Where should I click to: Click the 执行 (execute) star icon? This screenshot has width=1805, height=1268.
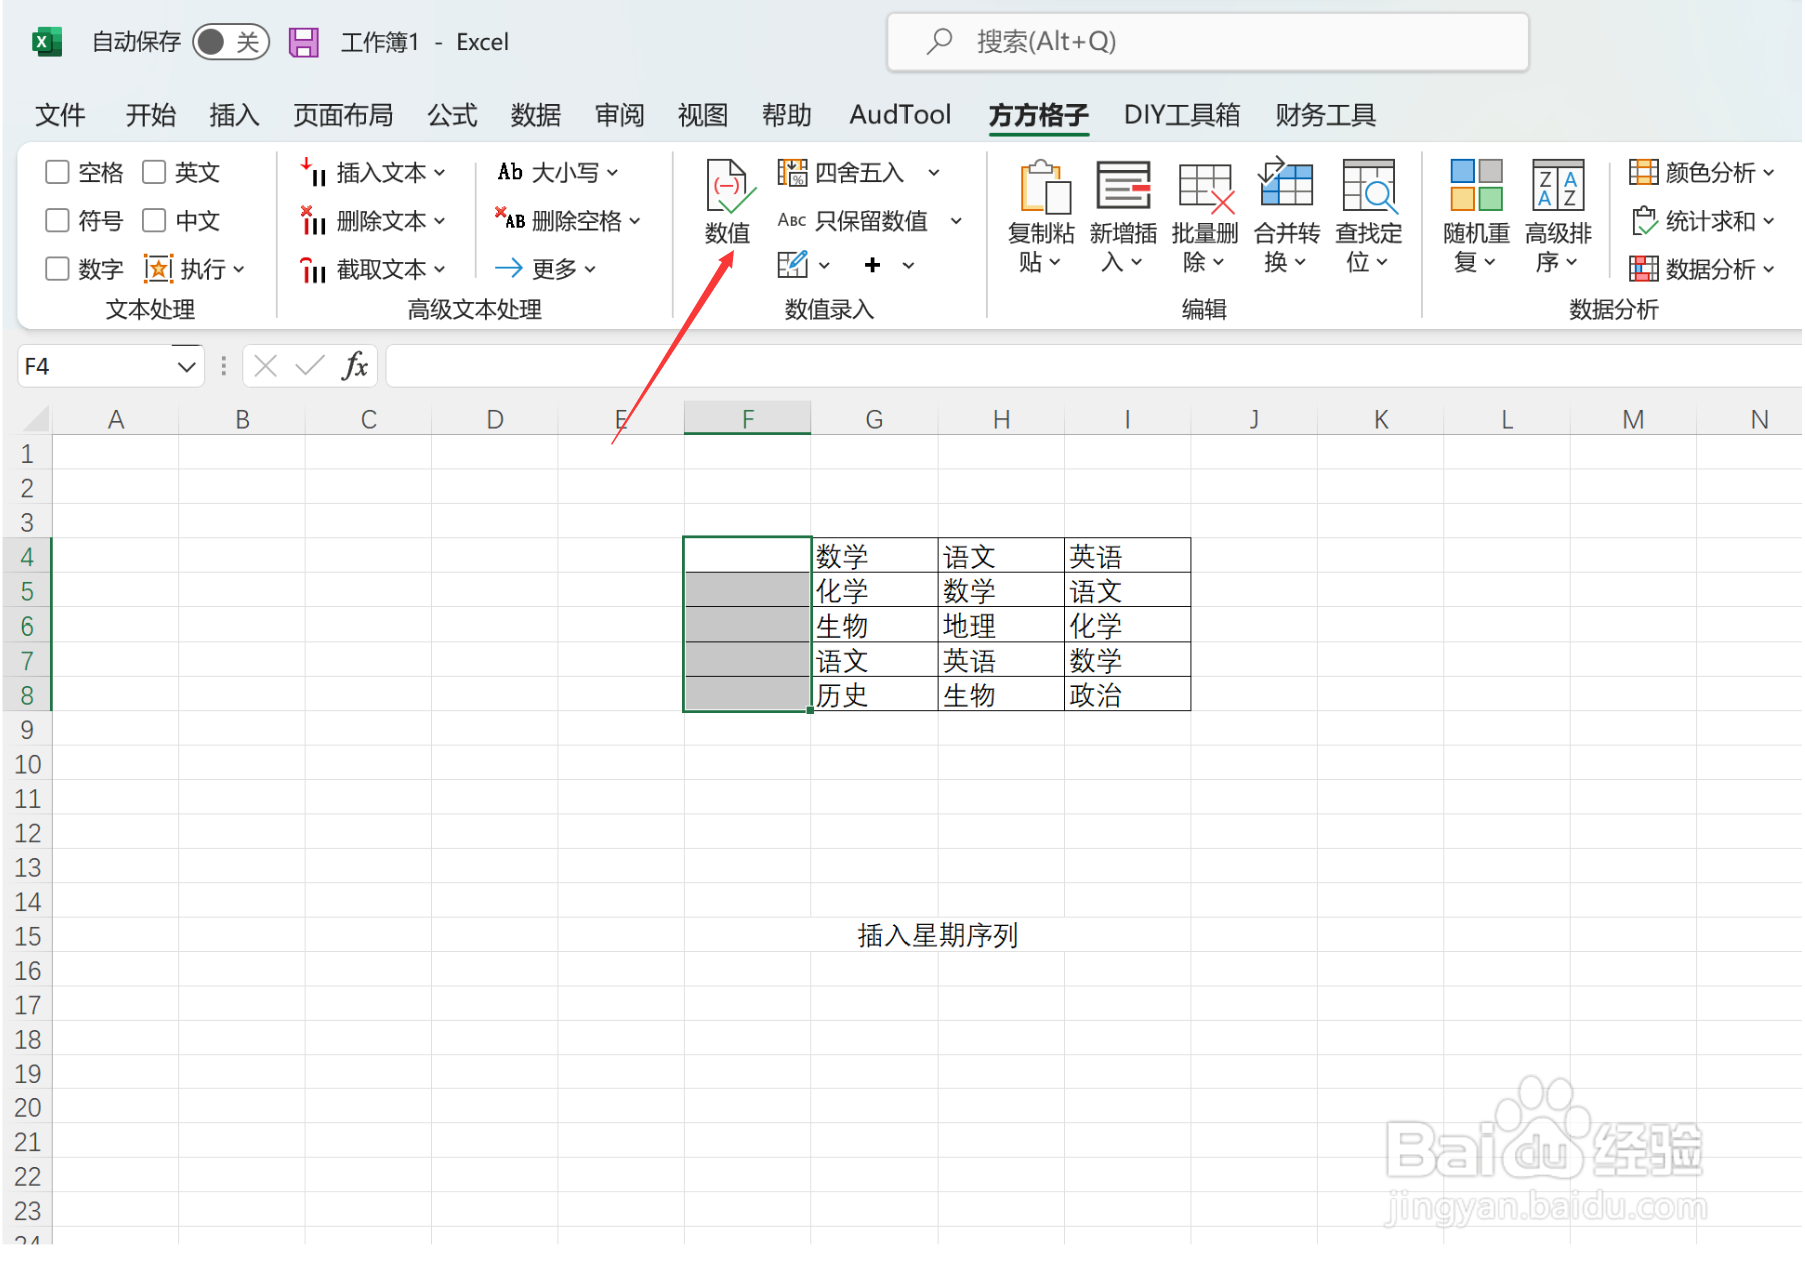click(158, 269)
